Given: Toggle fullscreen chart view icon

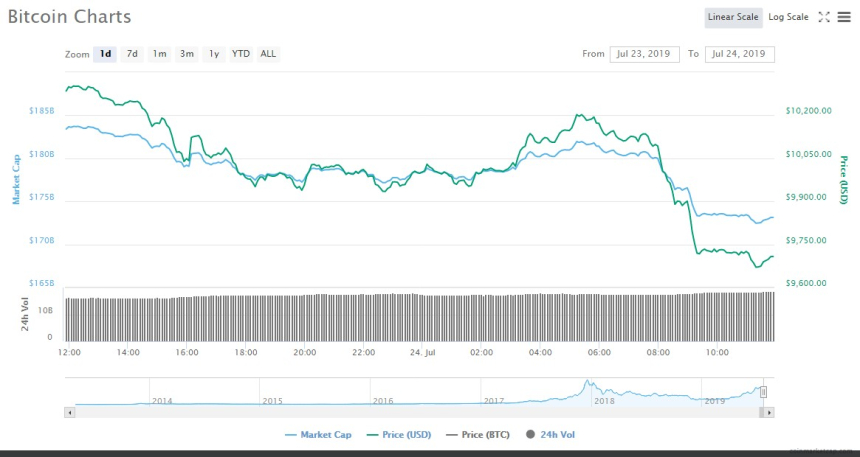Looking at the screenshot, I should (x=824, y=17).
